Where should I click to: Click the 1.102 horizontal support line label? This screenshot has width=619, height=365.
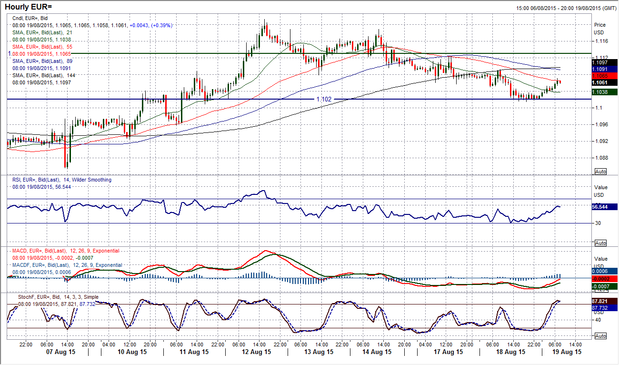(324, 99)
